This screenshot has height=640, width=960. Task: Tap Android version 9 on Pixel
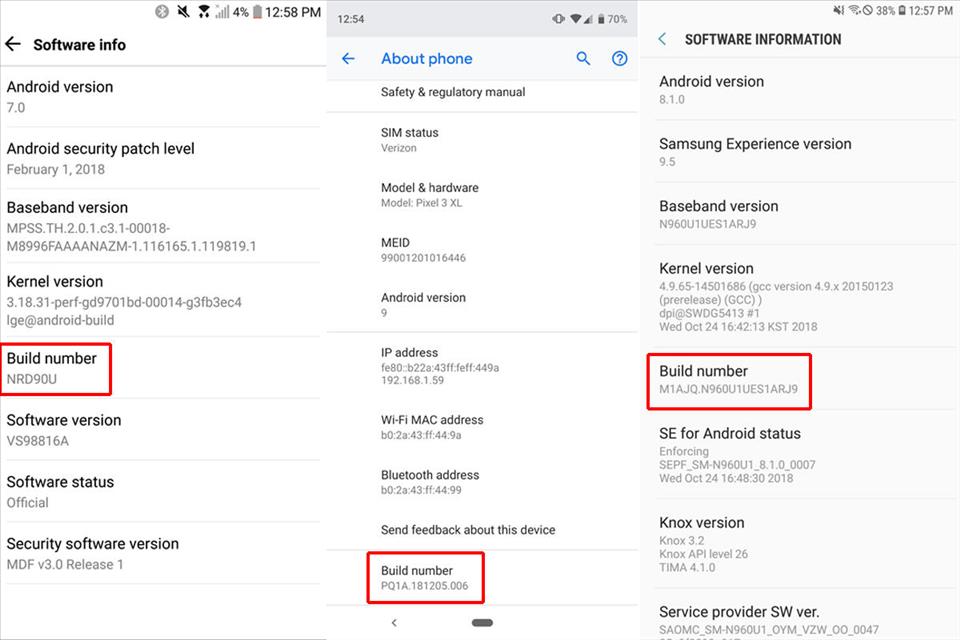coord(422,304)
